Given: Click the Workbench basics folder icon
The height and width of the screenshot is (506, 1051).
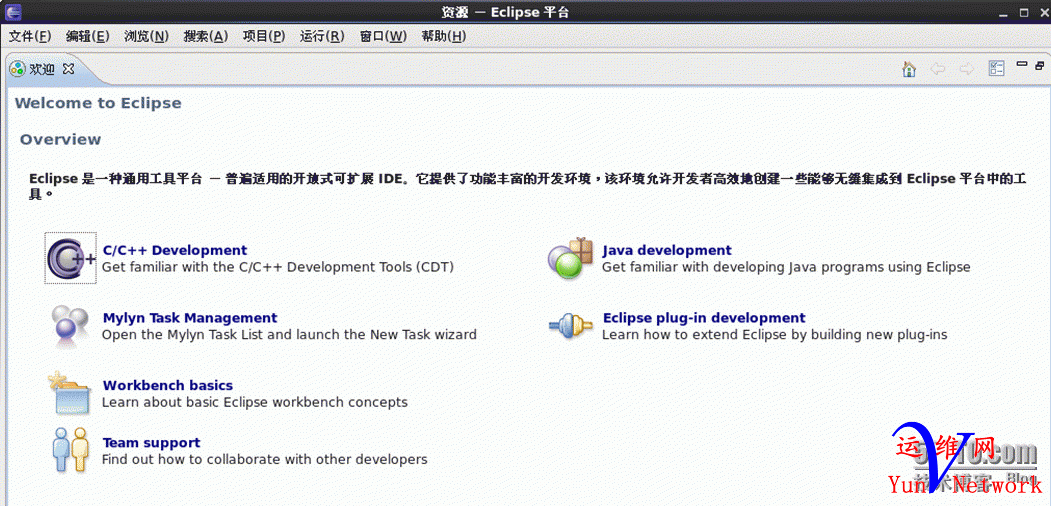Looking at the screenshot, I should (x=70, y=394).
